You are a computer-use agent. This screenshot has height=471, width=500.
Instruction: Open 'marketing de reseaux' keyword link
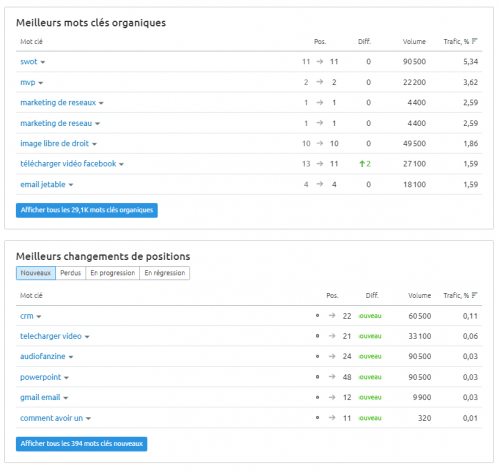(x=58, y=103)
